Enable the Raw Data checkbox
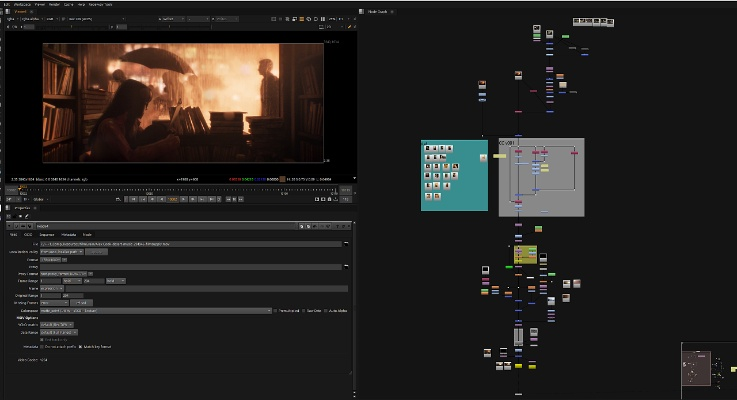Image resolution: width=737 pixels, height=400 pixels. [x=301, y=310]
